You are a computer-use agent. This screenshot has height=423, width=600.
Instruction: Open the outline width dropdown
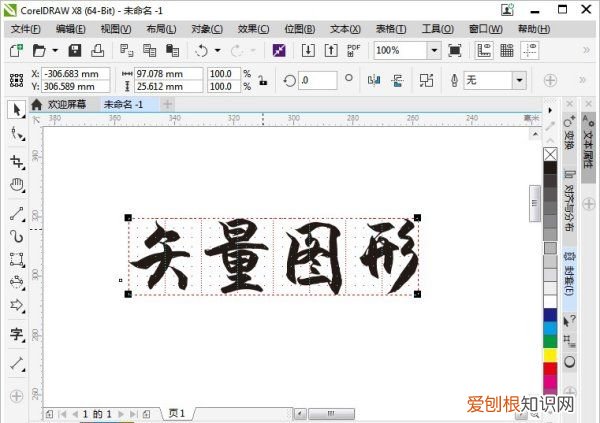519,80
